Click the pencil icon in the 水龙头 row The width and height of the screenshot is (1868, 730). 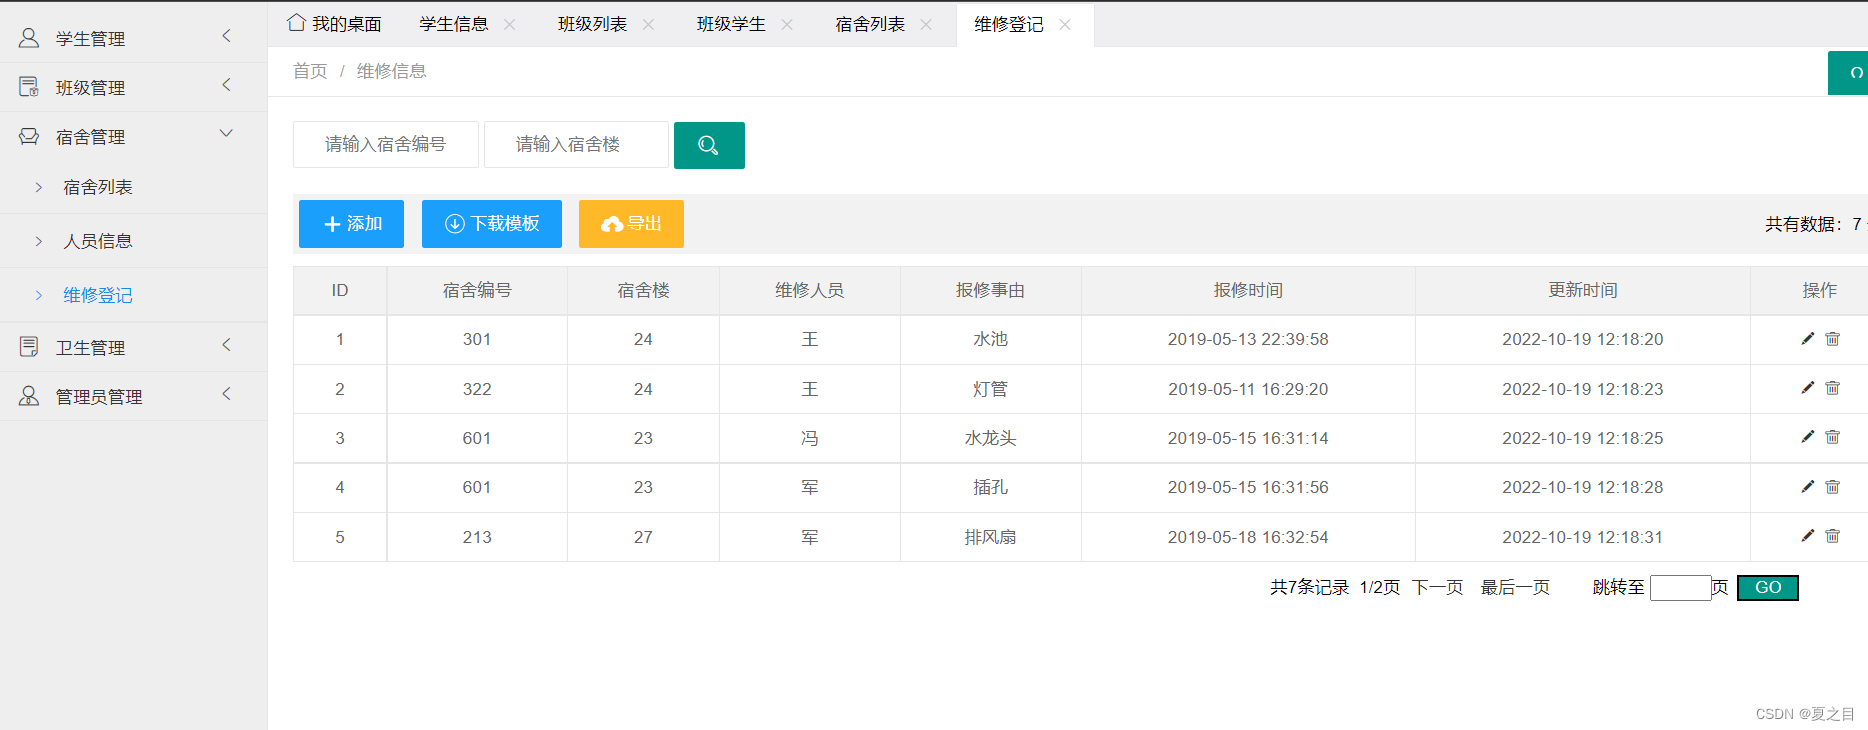coord(1808,437)
